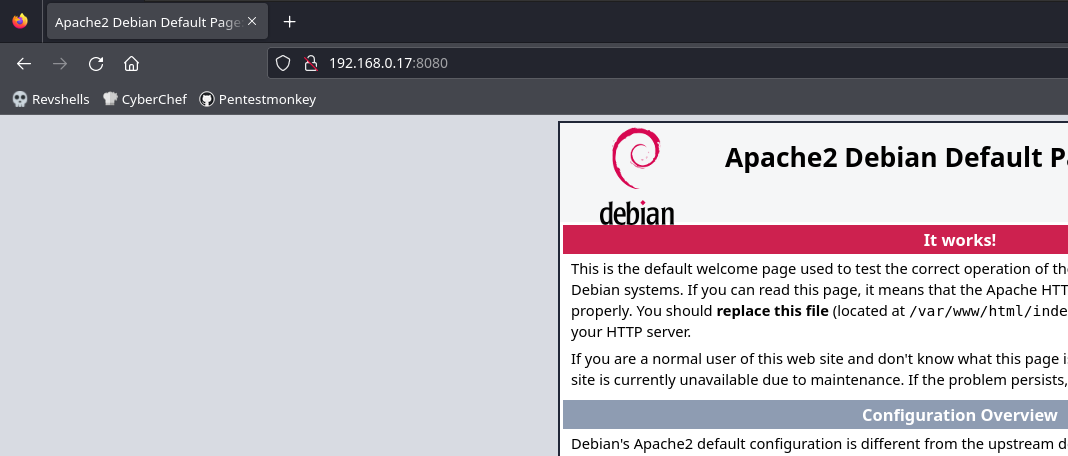Click the Apache2 Debian Default Page heading

[896, 157]
